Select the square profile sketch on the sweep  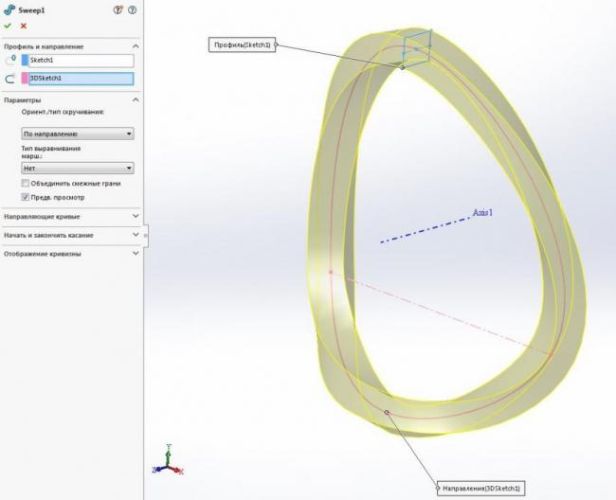(x=417, y=47)
